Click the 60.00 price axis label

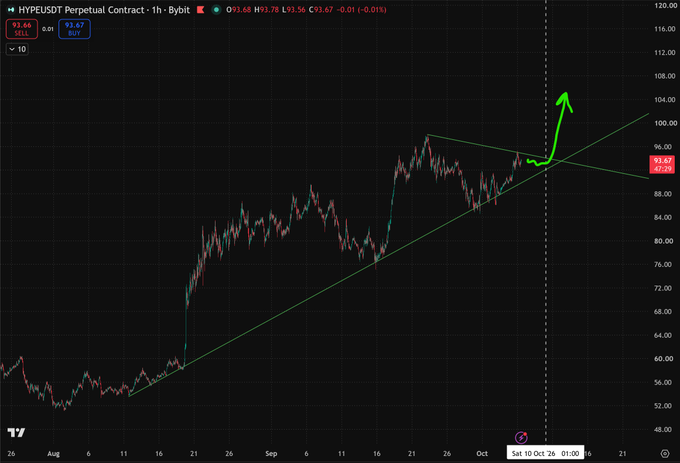(664, 359)
